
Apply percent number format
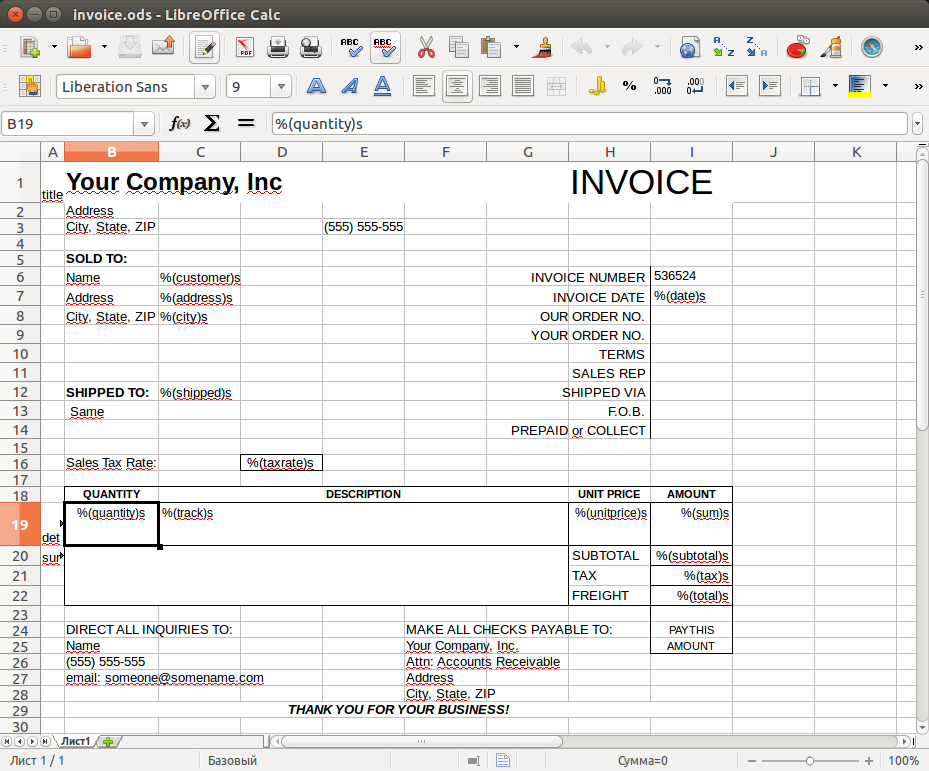pos(629,87)
